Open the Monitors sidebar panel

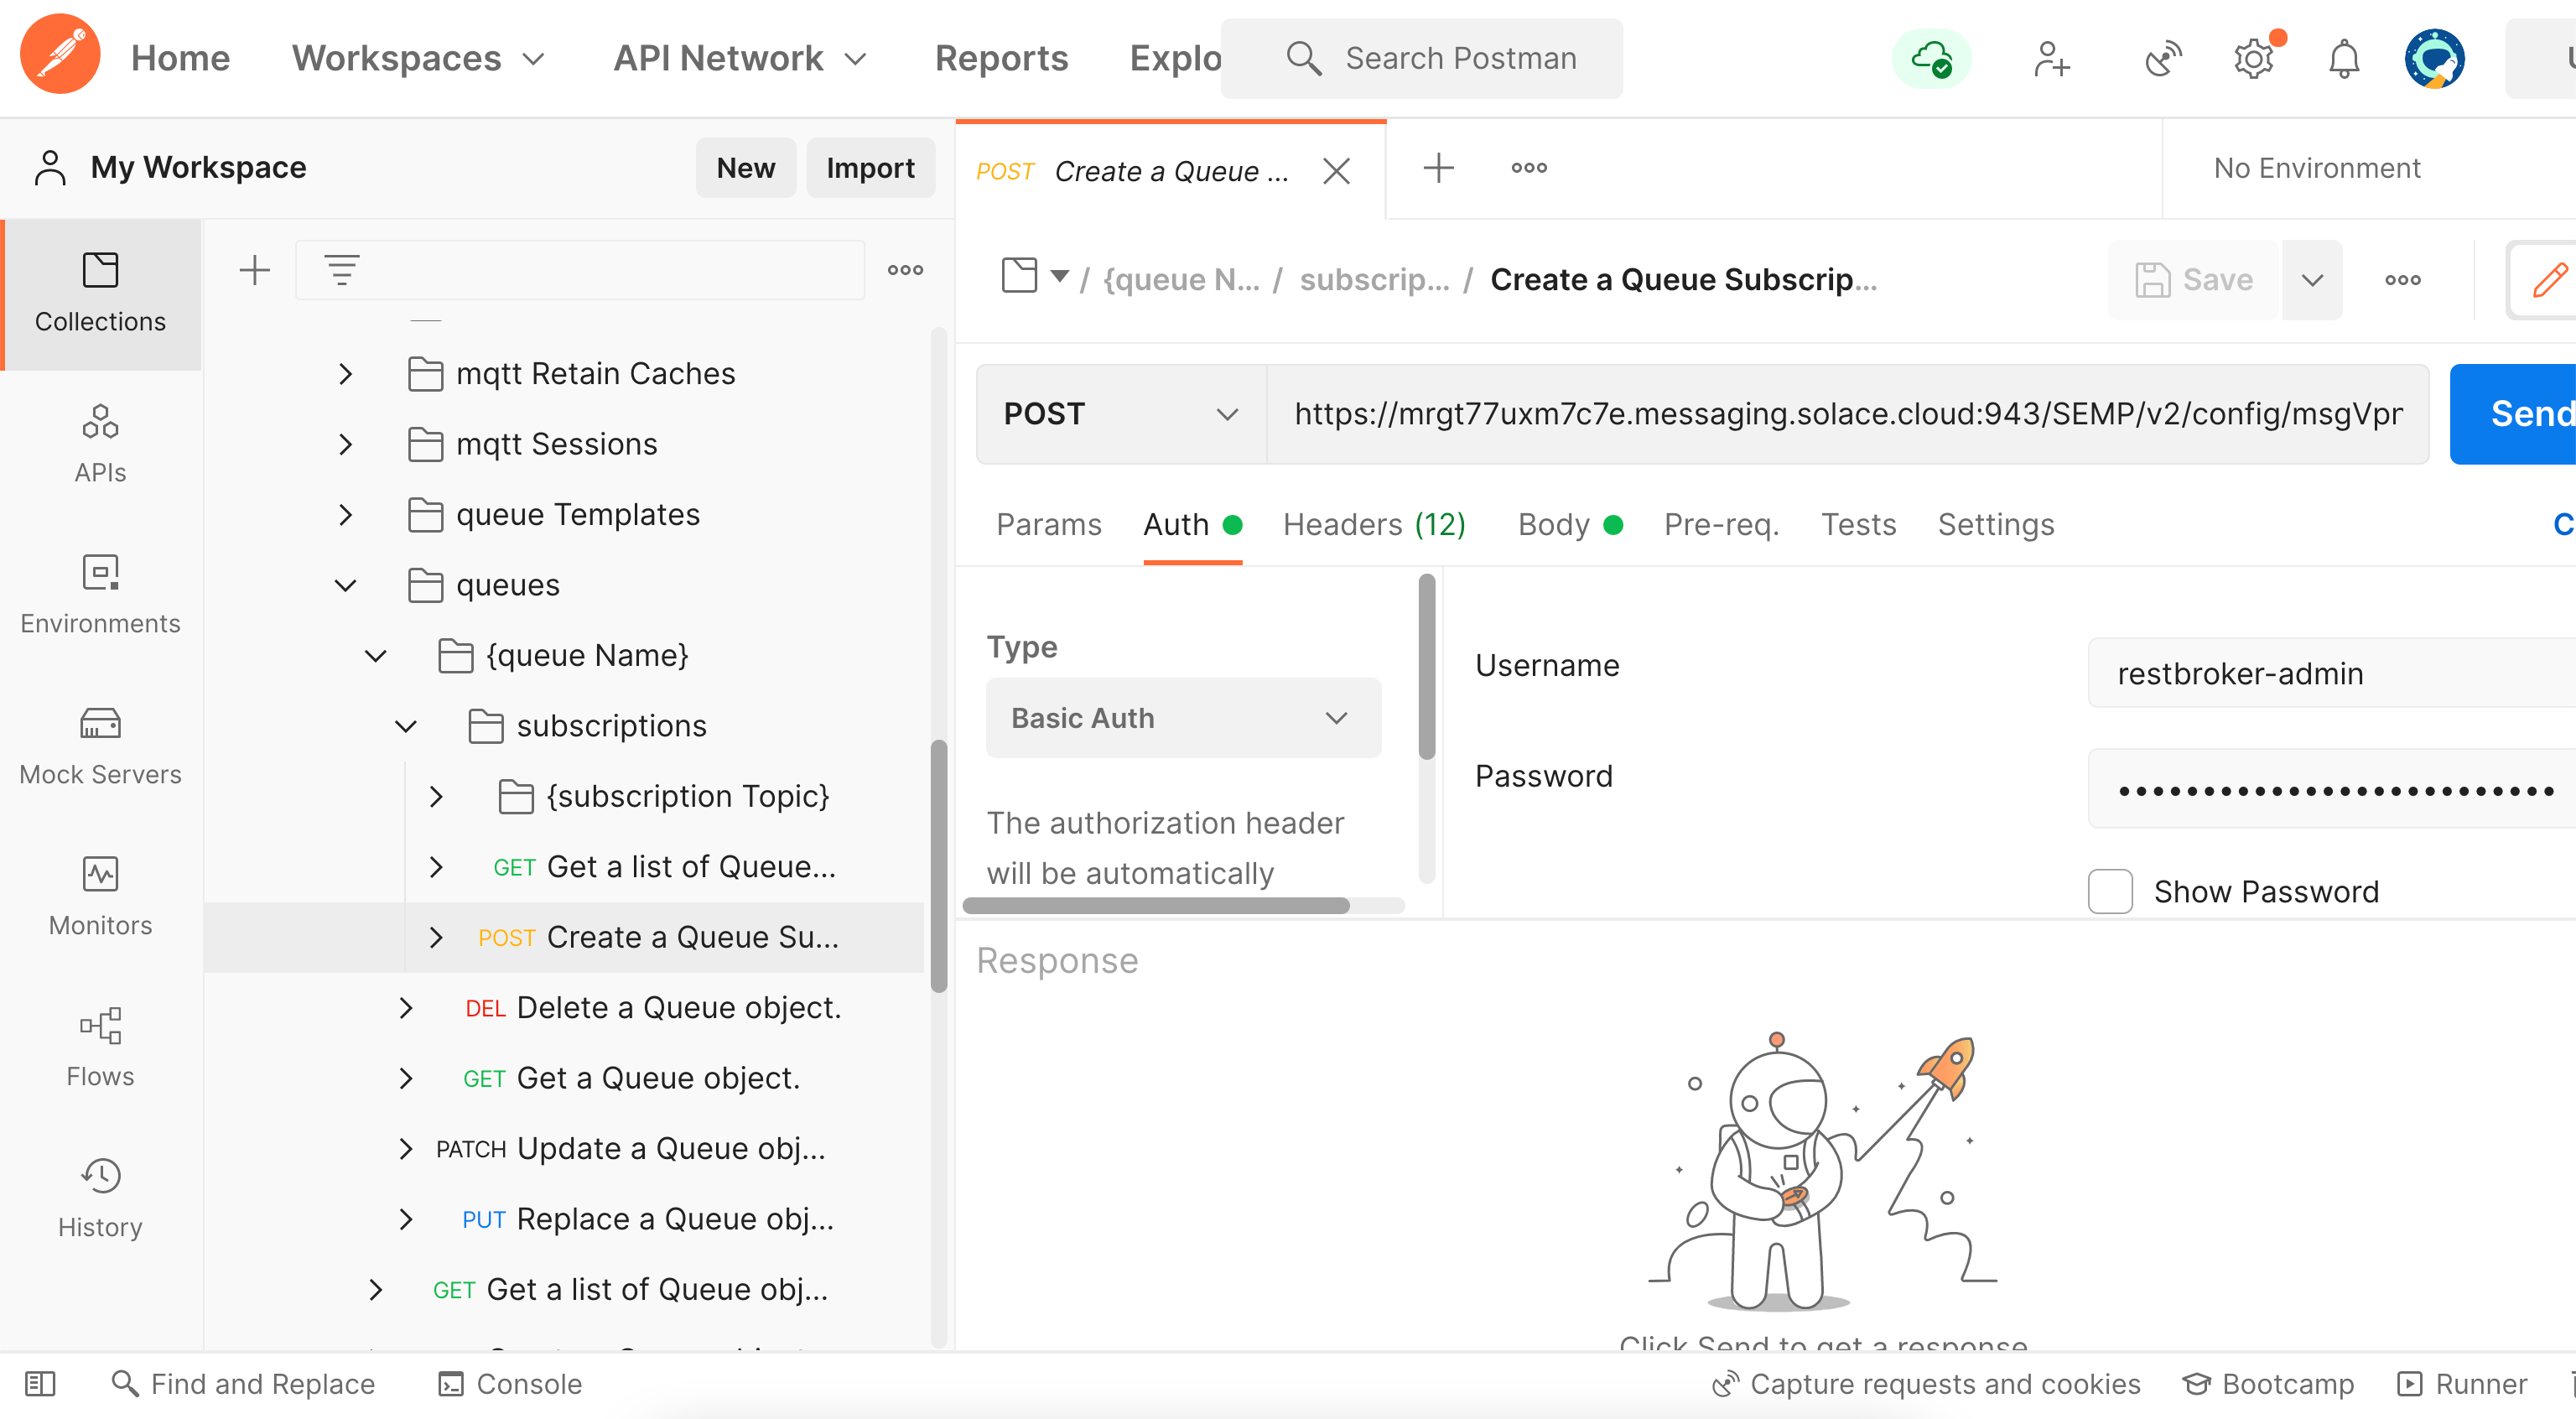(100, 896)
